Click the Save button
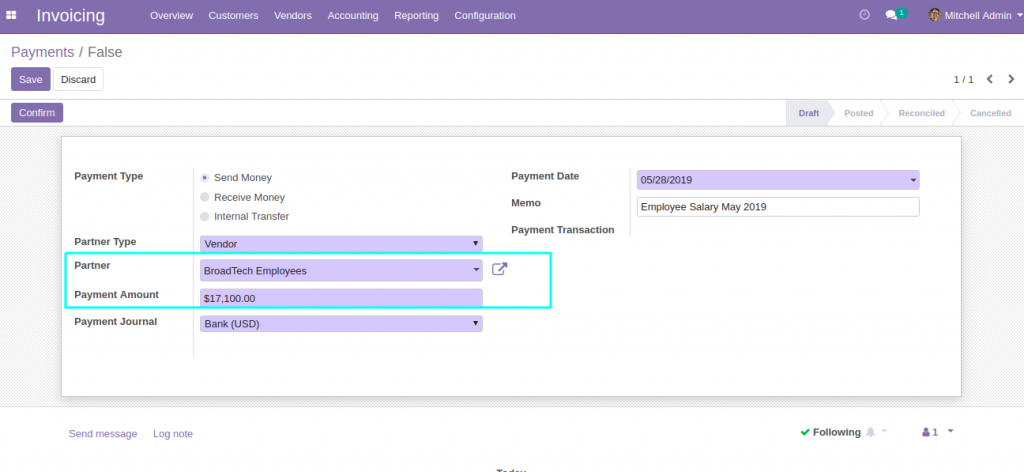The width and height of the screenshot is (1024, 472). [30, 79]
